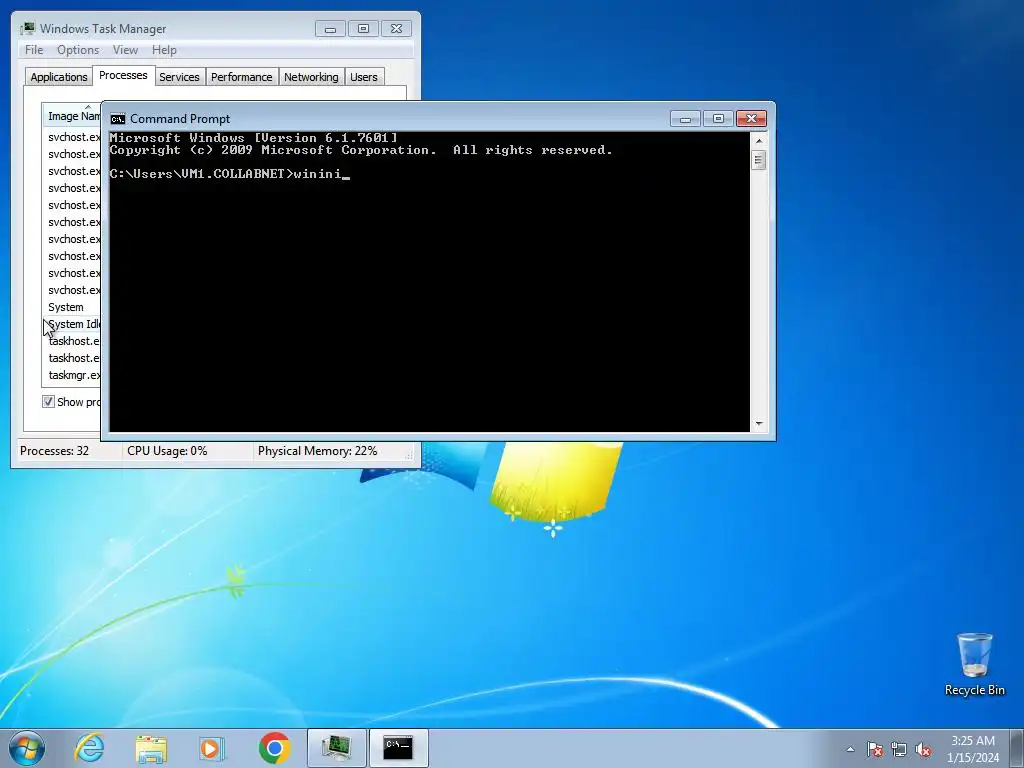Click Physical Memory: 22% status text
The height and width of the screenshot is (768, 1024).
pyautogui.click(x=317, y=451)
